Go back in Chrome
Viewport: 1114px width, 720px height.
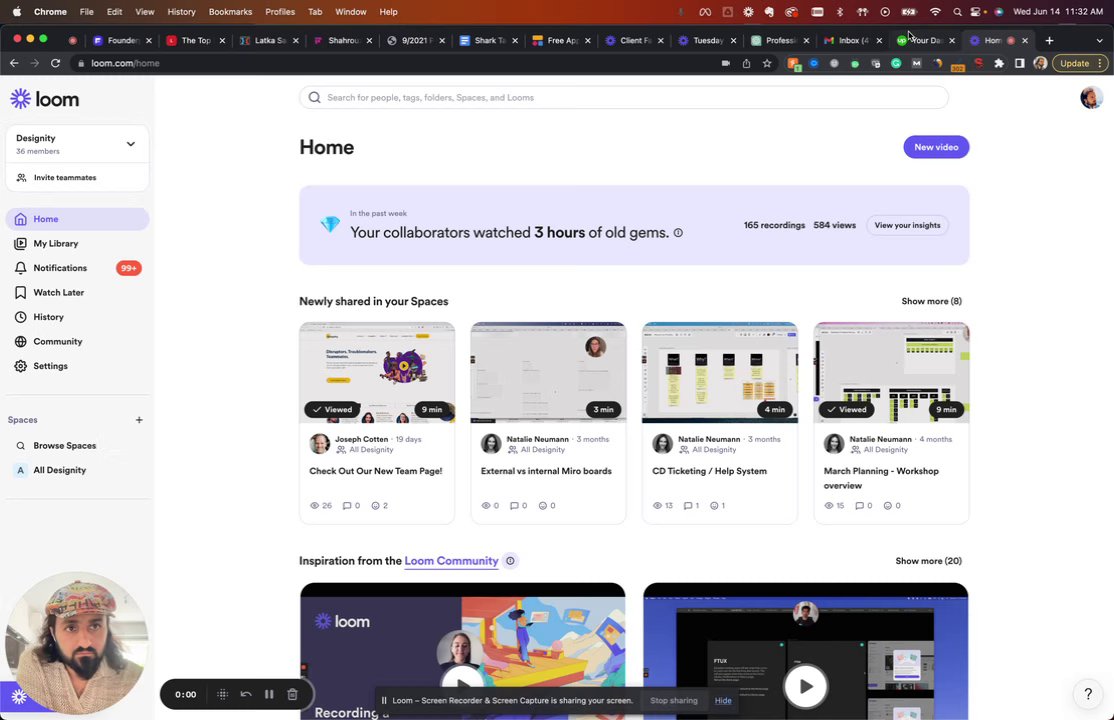(14, 63)
